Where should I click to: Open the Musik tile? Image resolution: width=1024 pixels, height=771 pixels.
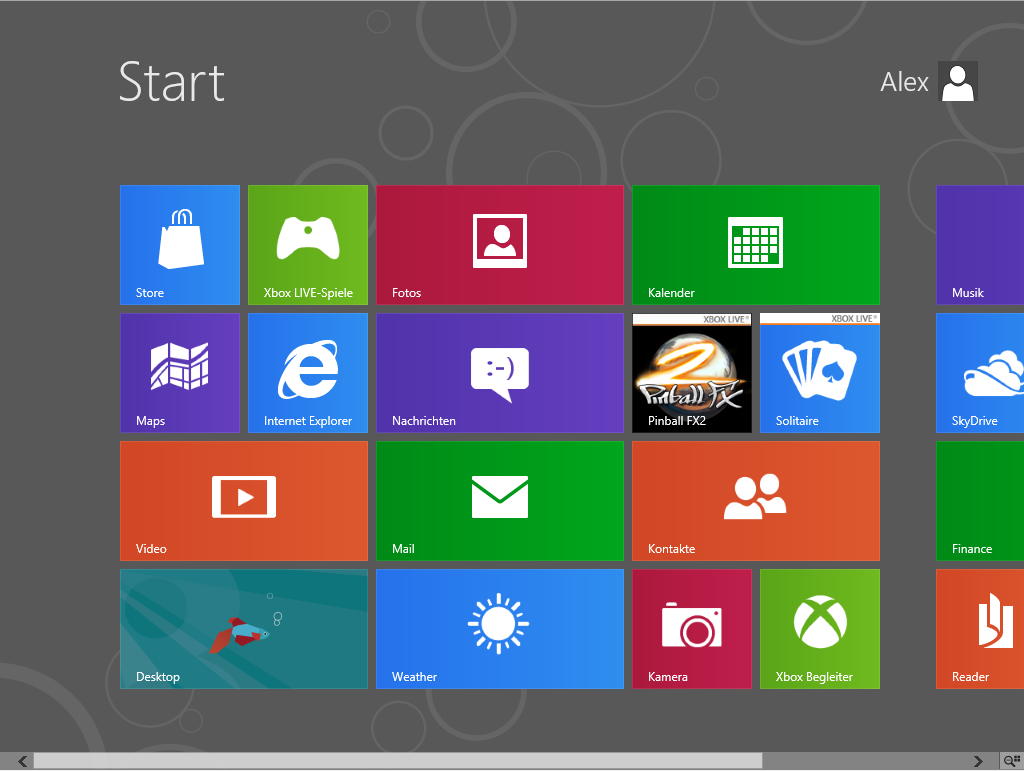tap(980, 245)
